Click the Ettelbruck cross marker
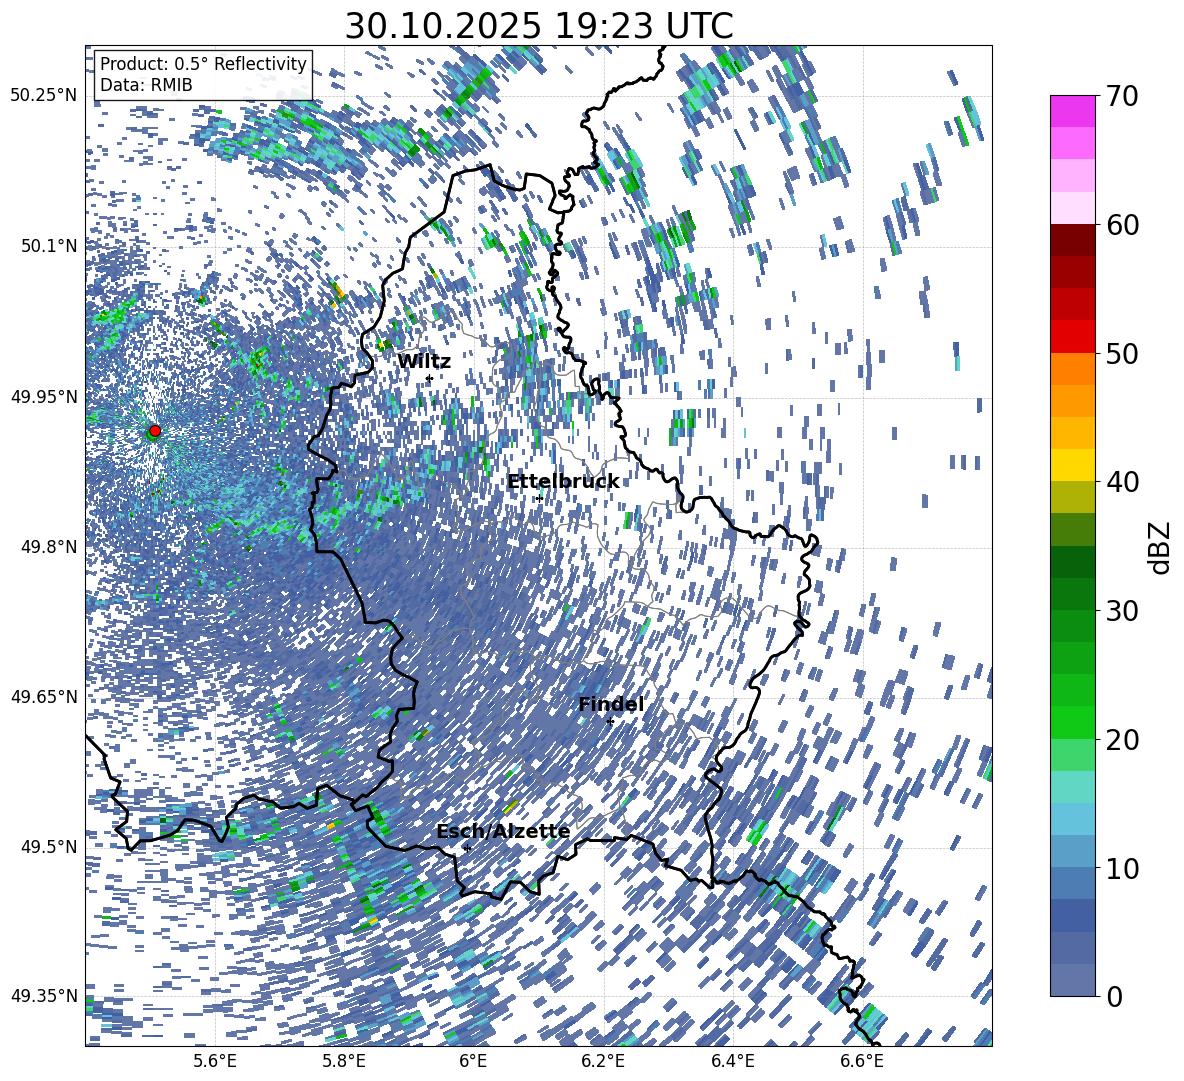The image size is (1184, 1081). click(x=539, y=498)
